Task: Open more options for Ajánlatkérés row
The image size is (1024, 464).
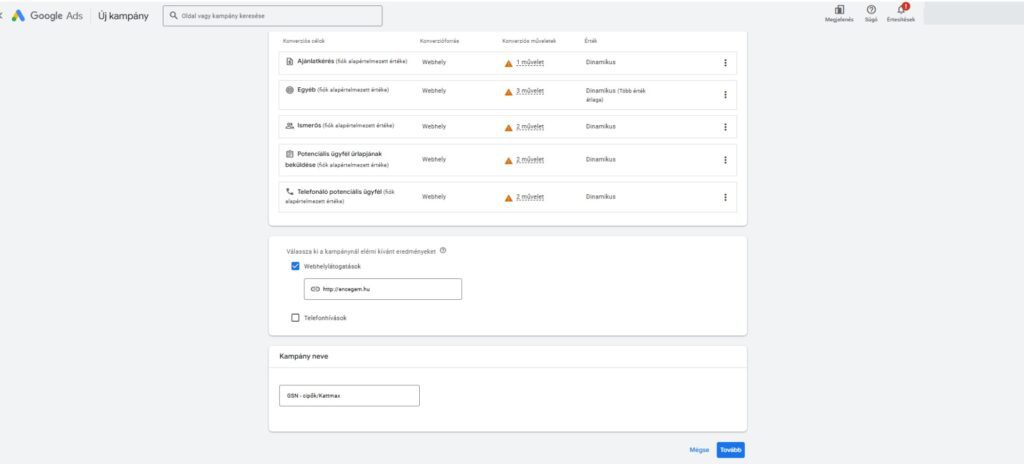Action: (x=725, y=63)
